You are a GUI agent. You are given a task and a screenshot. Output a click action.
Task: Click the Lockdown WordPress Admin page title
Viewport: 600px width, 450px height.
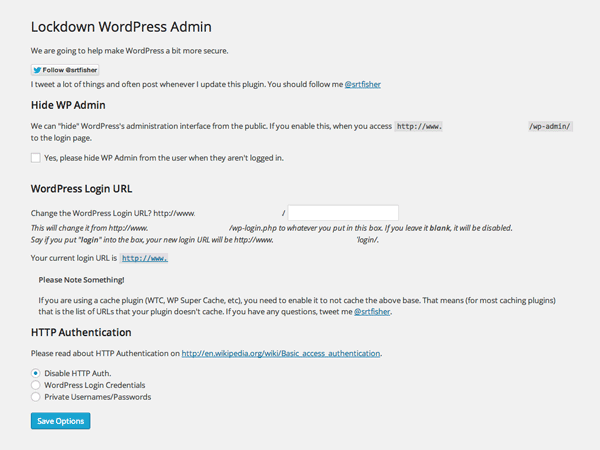click(x=121, y=27)
